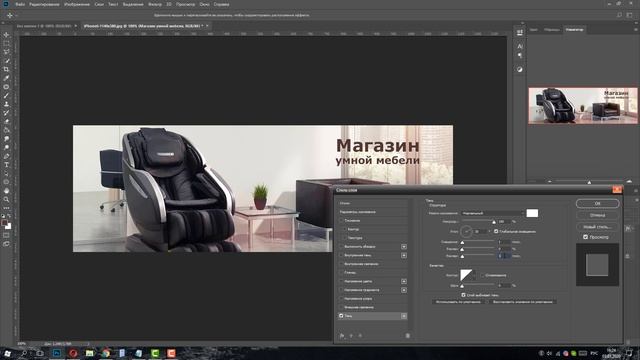The width and height of the screenshot is (640, 360).
Task: Select the Zoom magnifier tool
Action: click(6, 200)
